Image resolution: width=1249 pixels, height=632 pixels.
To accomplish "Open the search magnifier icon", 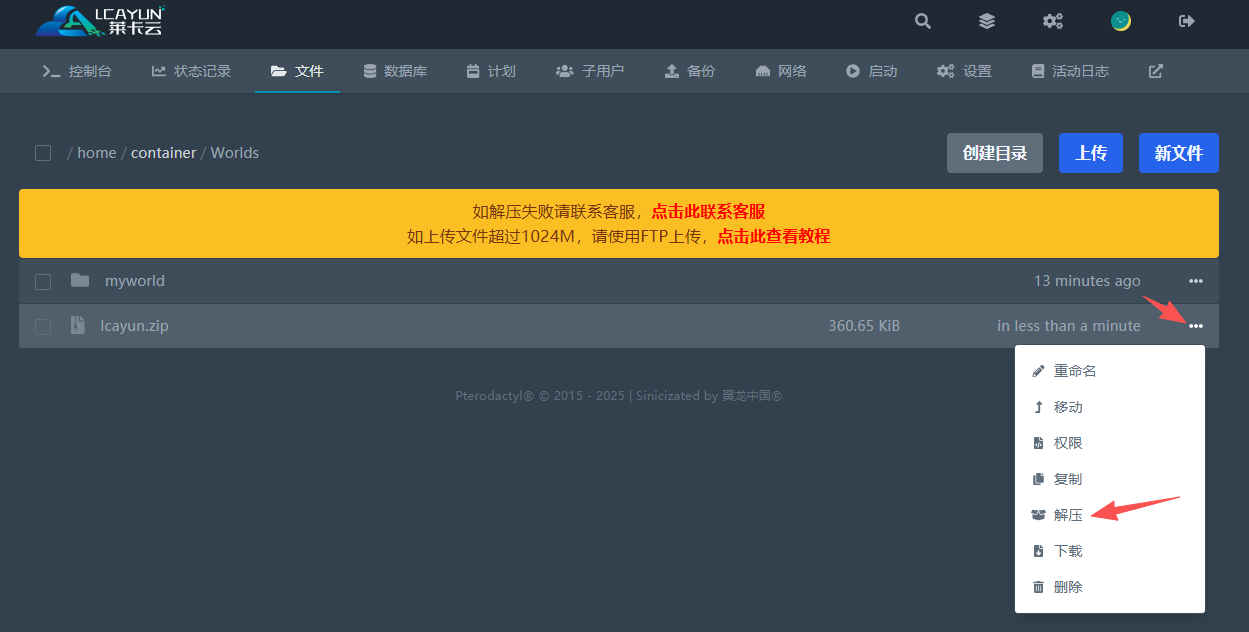I will (923, 21).
